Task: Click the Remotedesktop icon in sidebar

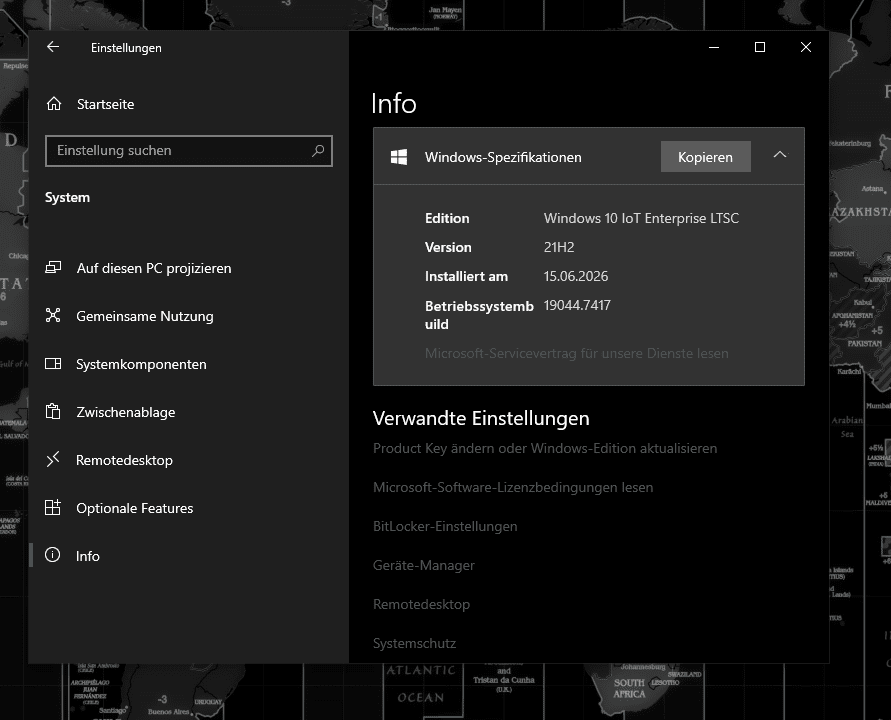Action: (x=53, y=459)
